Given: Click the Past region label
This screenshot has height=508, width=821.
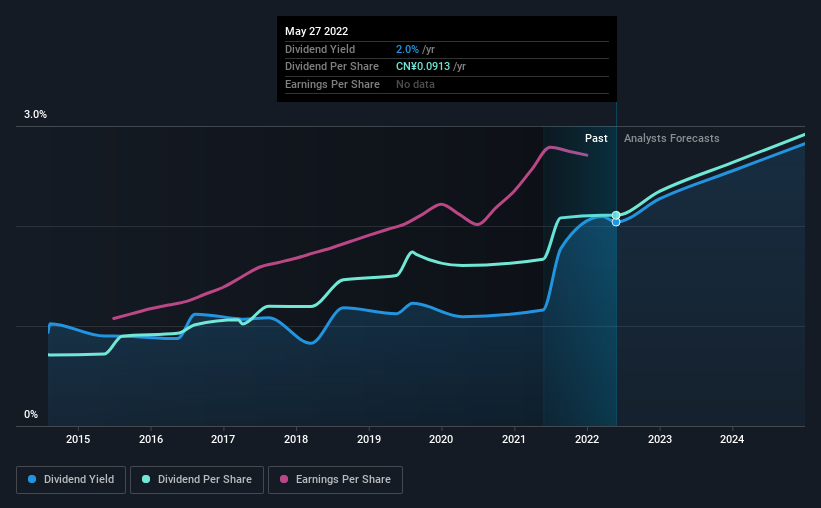Looking at the screenshot, I should tap(596, 138).
